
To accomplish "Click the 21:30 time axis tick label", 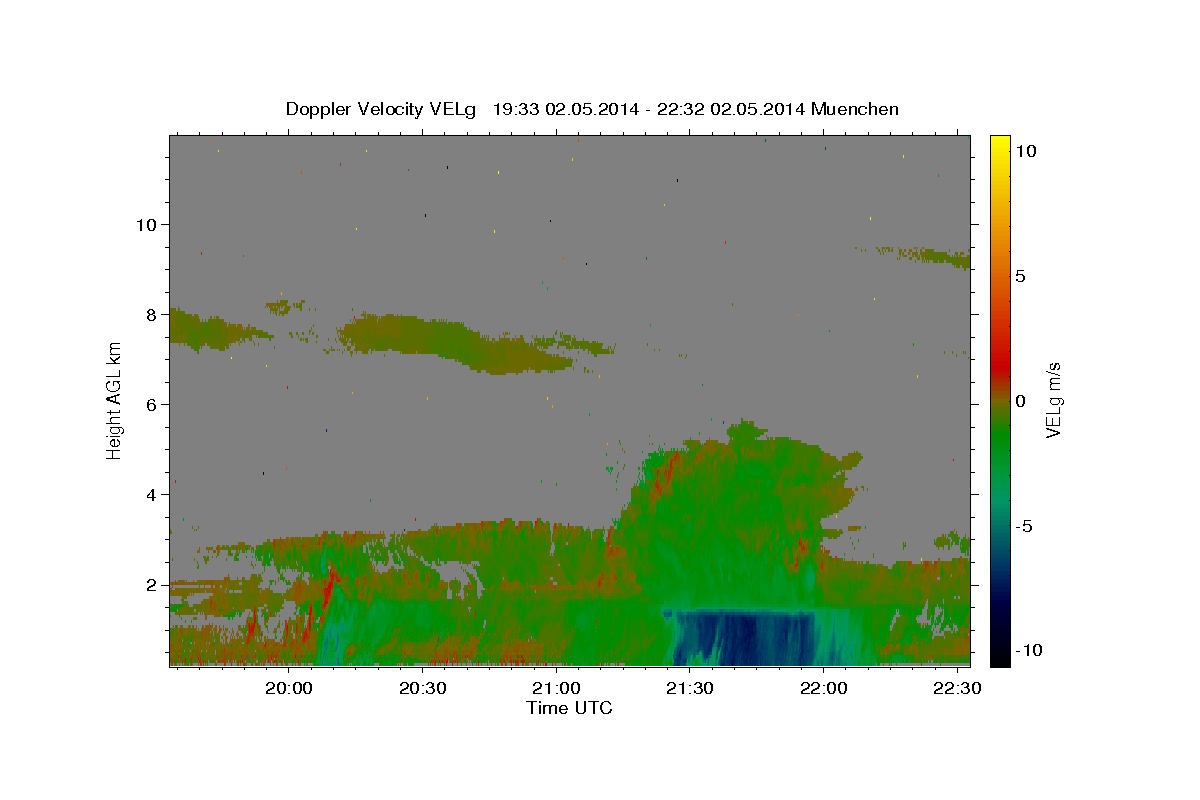I will tap(690, 689).
